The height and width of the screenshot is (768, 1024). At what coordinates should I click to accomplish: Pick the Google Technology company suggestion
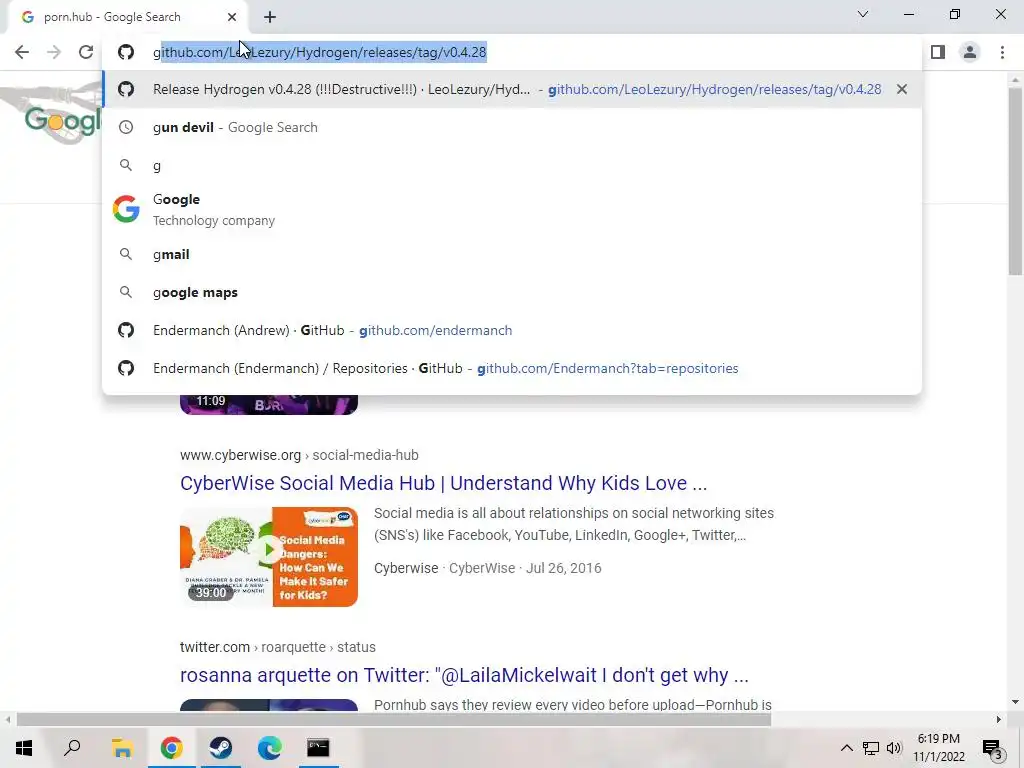click(x=512, y=210)
